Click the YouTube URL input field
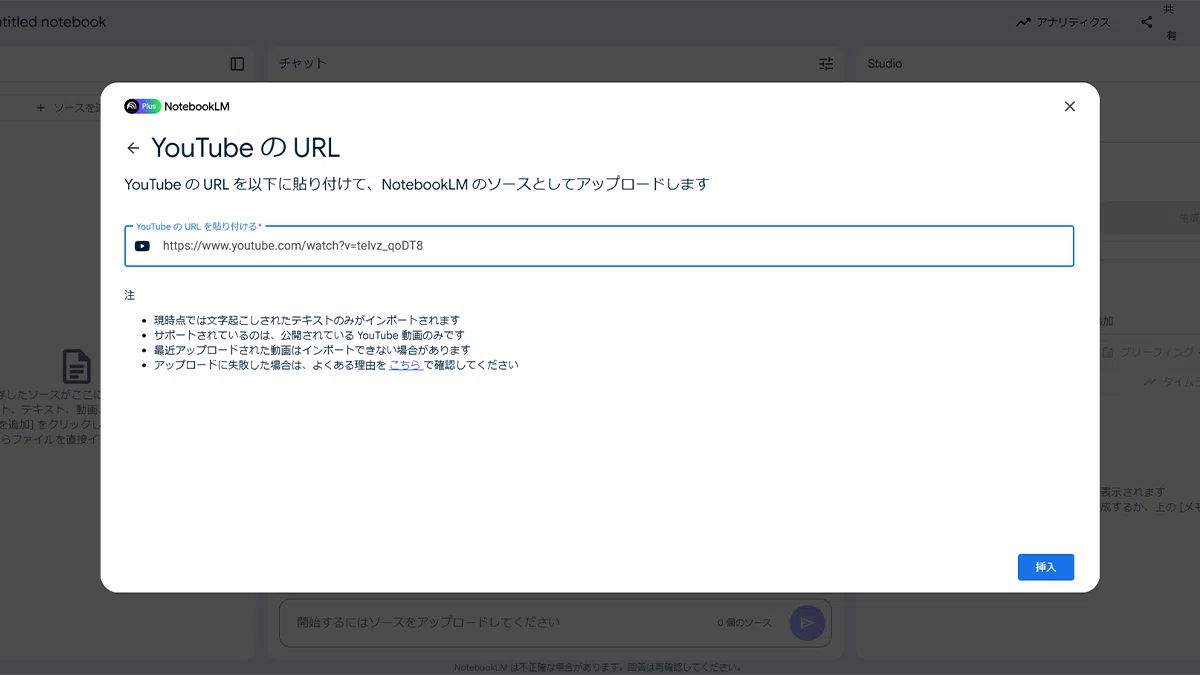 pos(599,246)
